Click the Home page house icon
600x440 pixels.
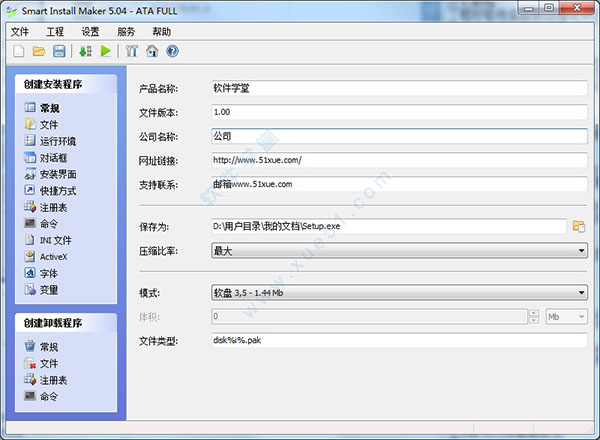pos(152,51)
